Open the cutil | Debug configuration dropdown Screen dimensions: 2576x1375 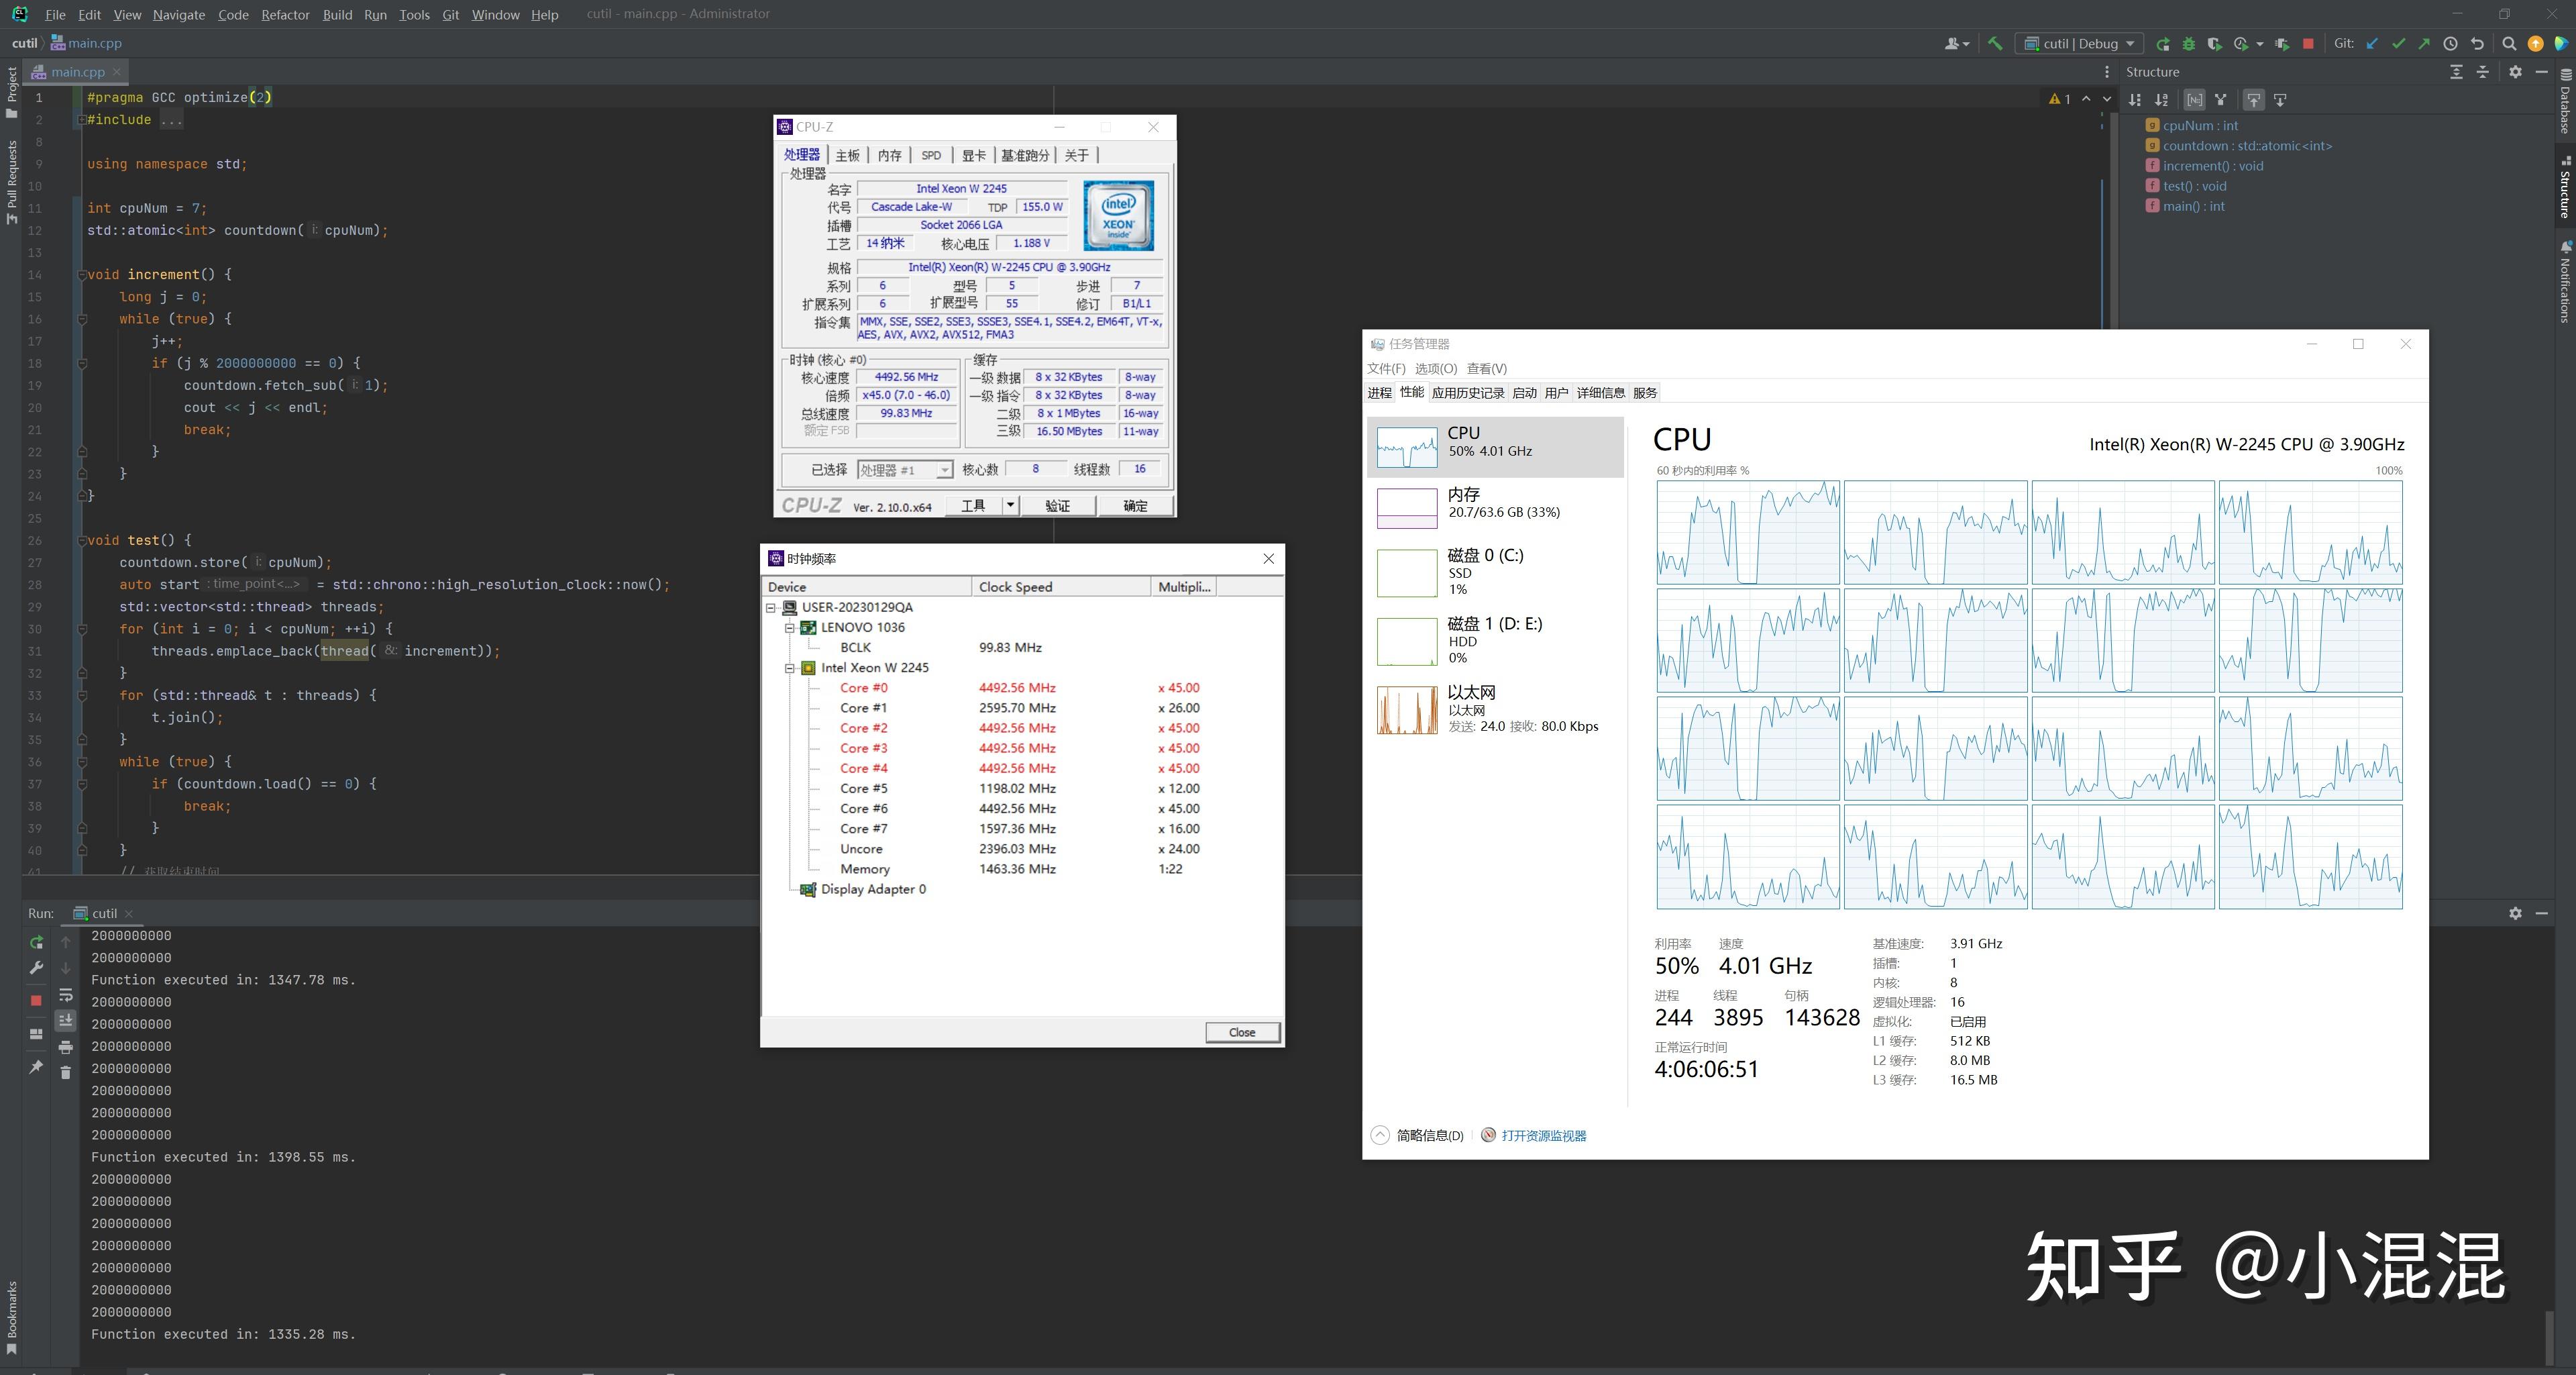pyautogui.click(x=2080, y=44)
